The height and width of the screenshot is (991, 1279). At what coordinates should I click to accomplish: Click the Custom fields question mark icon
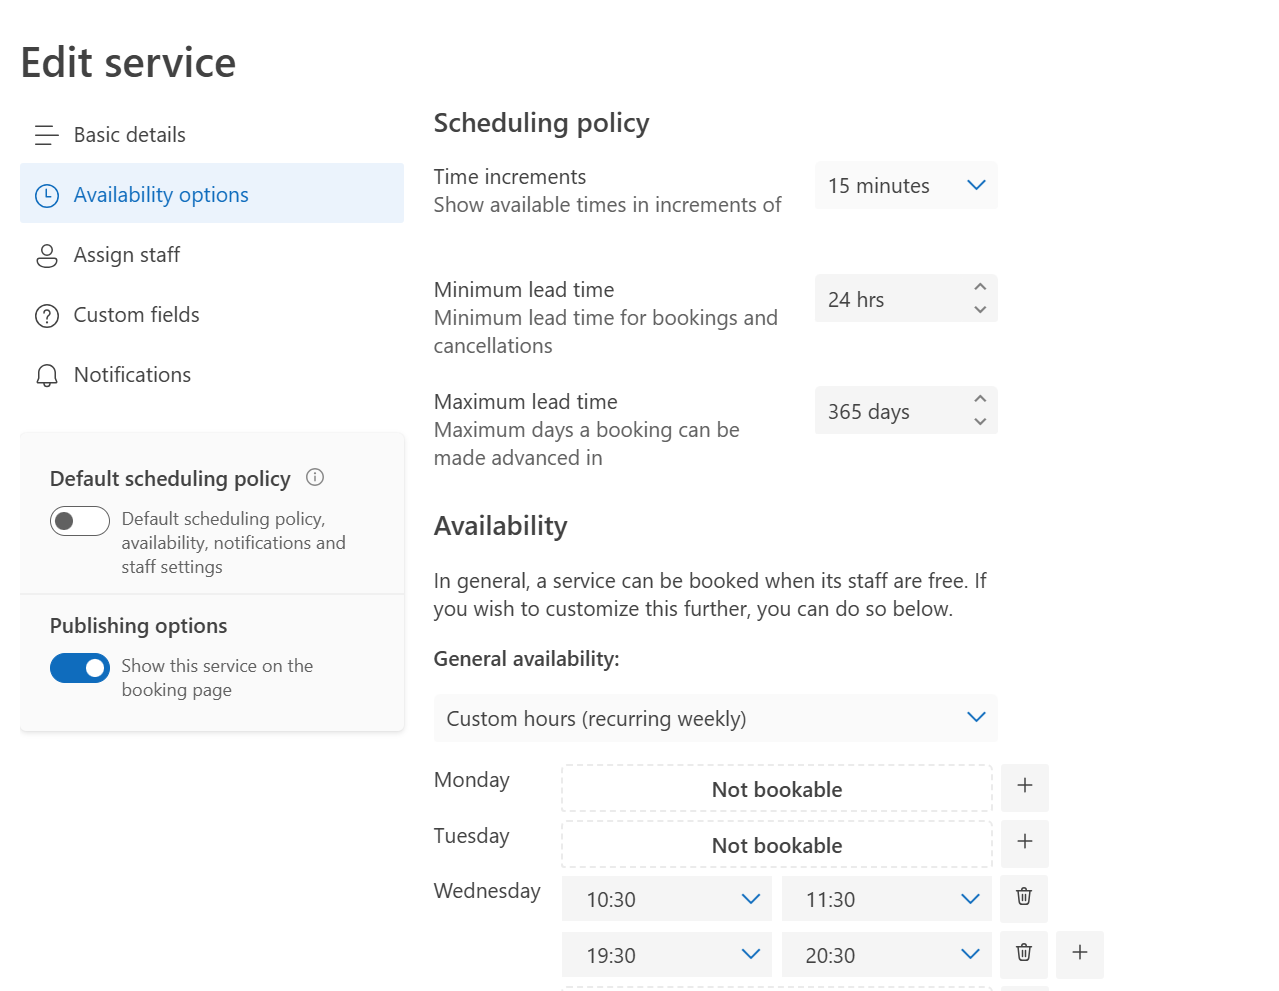click(47, 316)
